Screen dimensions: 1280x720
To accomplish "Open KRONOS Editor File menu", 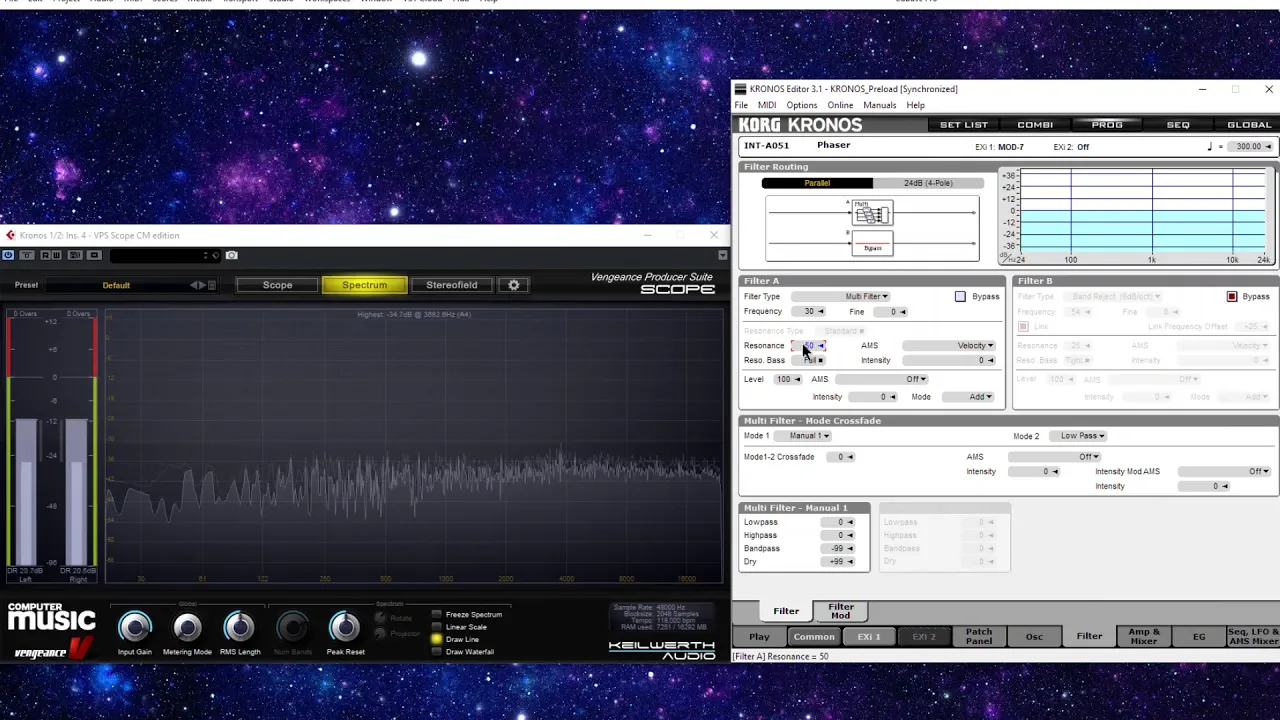I will tap(741, 105).
